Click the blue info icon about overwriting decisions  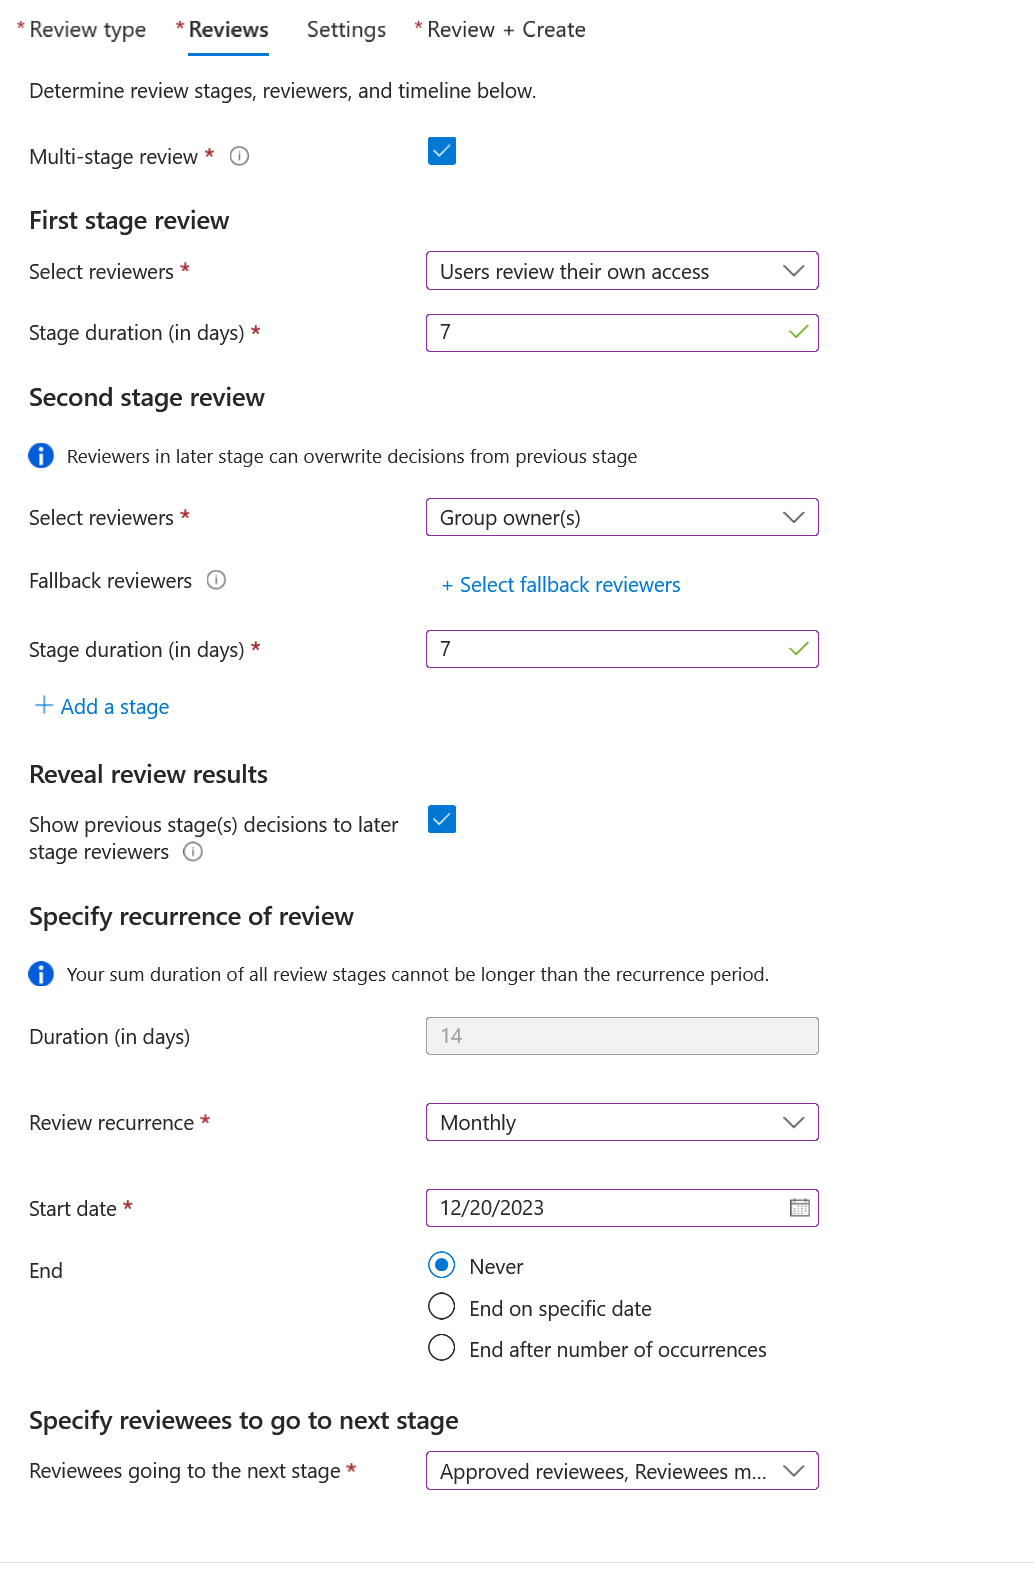[41, 456]
